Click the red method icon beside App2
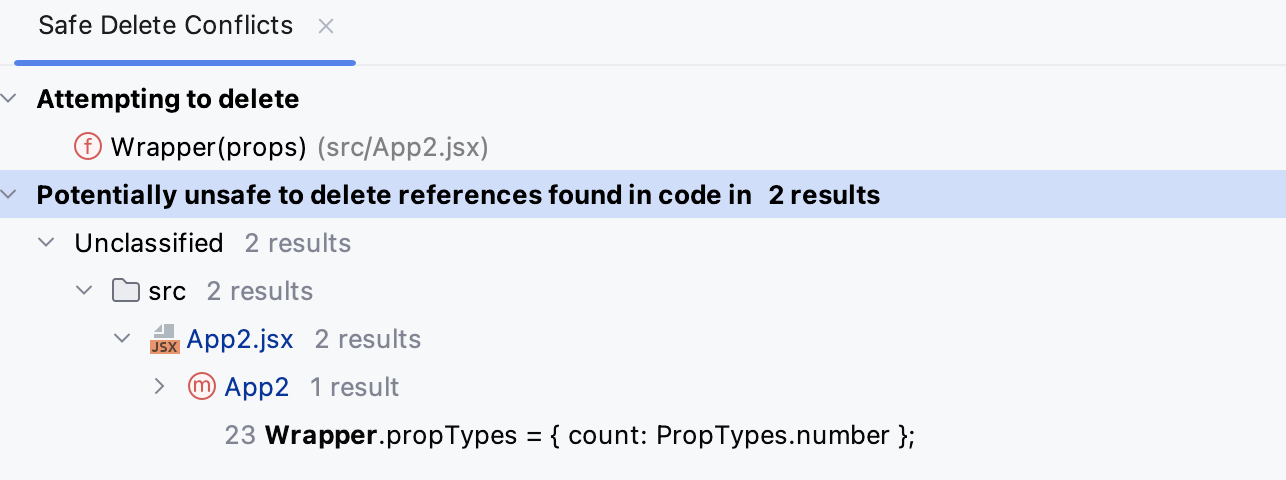This screenshot has width=1286, height=480. [x=202, y=387]
